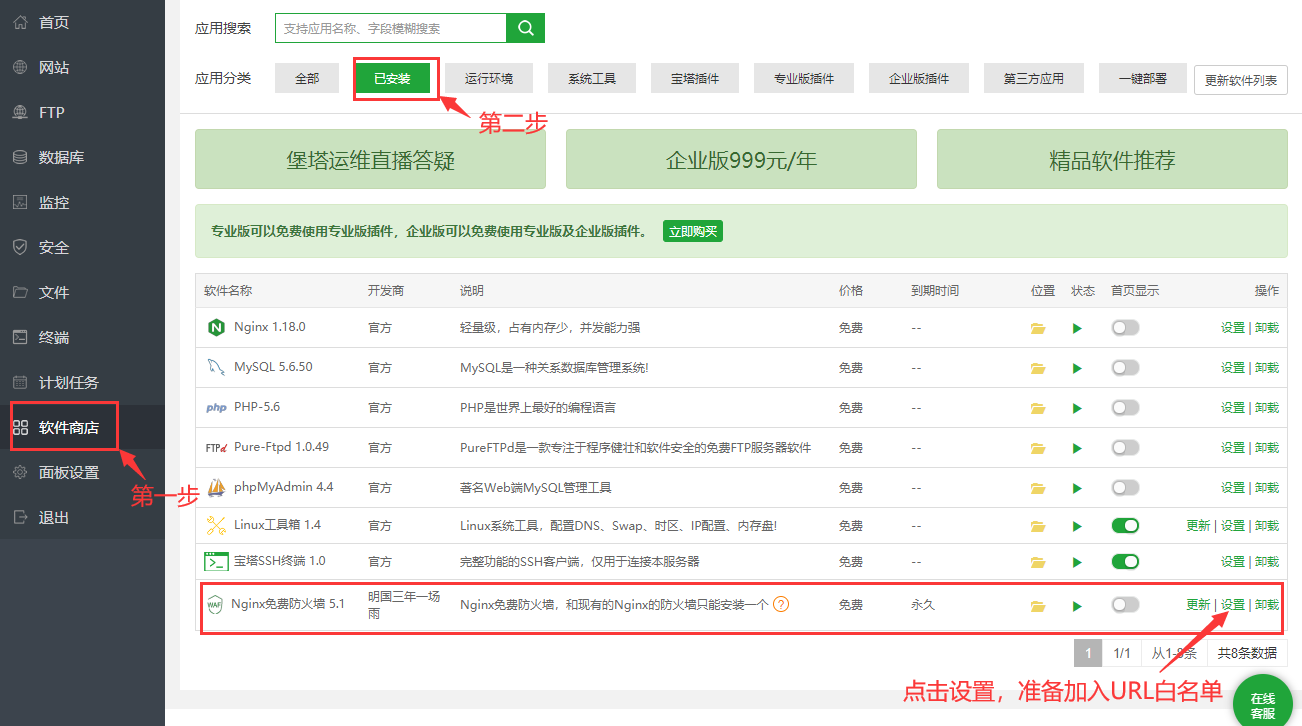This screenshot has height=726, width=1302.
Task: Click the Nginx免费防火墙 status play icon
Action: pos(1077,605)
